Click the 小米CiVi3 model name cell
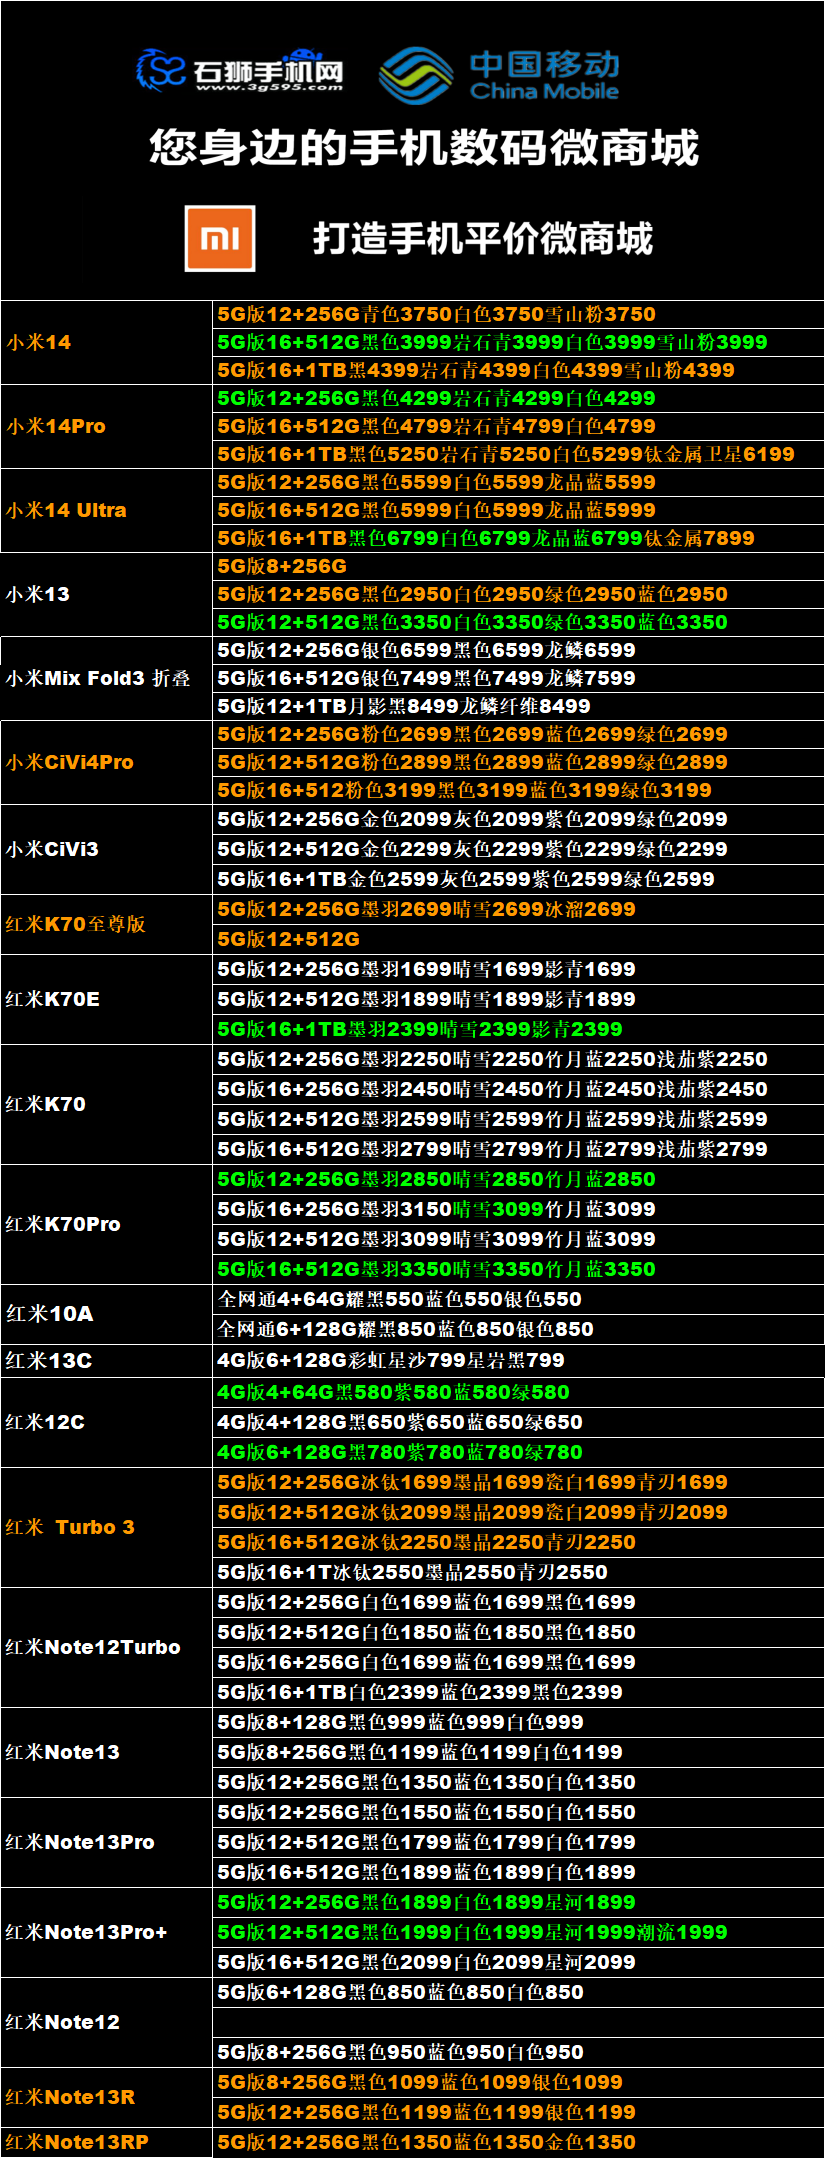This screenshot has height=2158, width=825. 107,849
